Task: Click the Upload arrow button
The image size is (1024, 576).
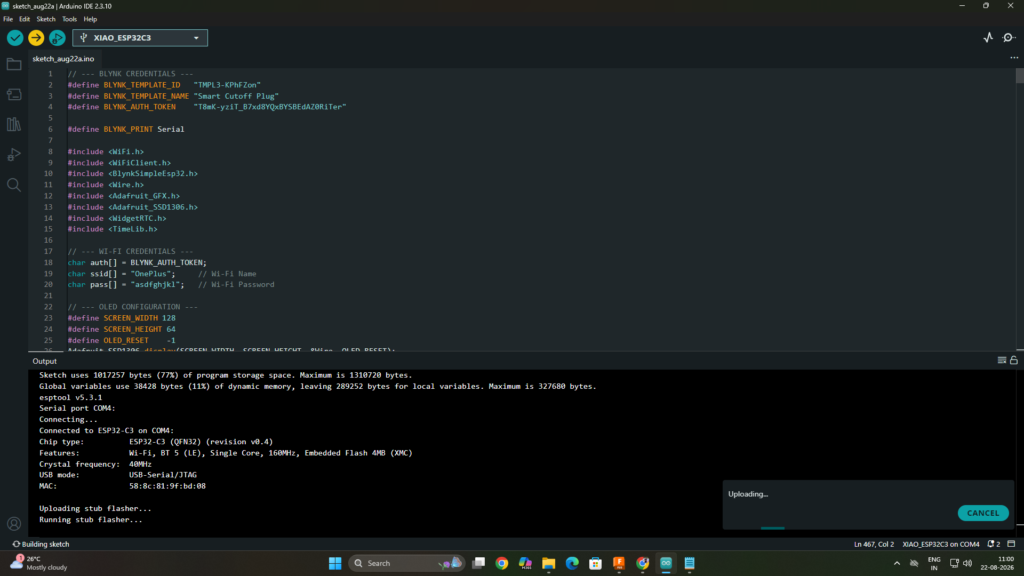Action: point(36,38)
